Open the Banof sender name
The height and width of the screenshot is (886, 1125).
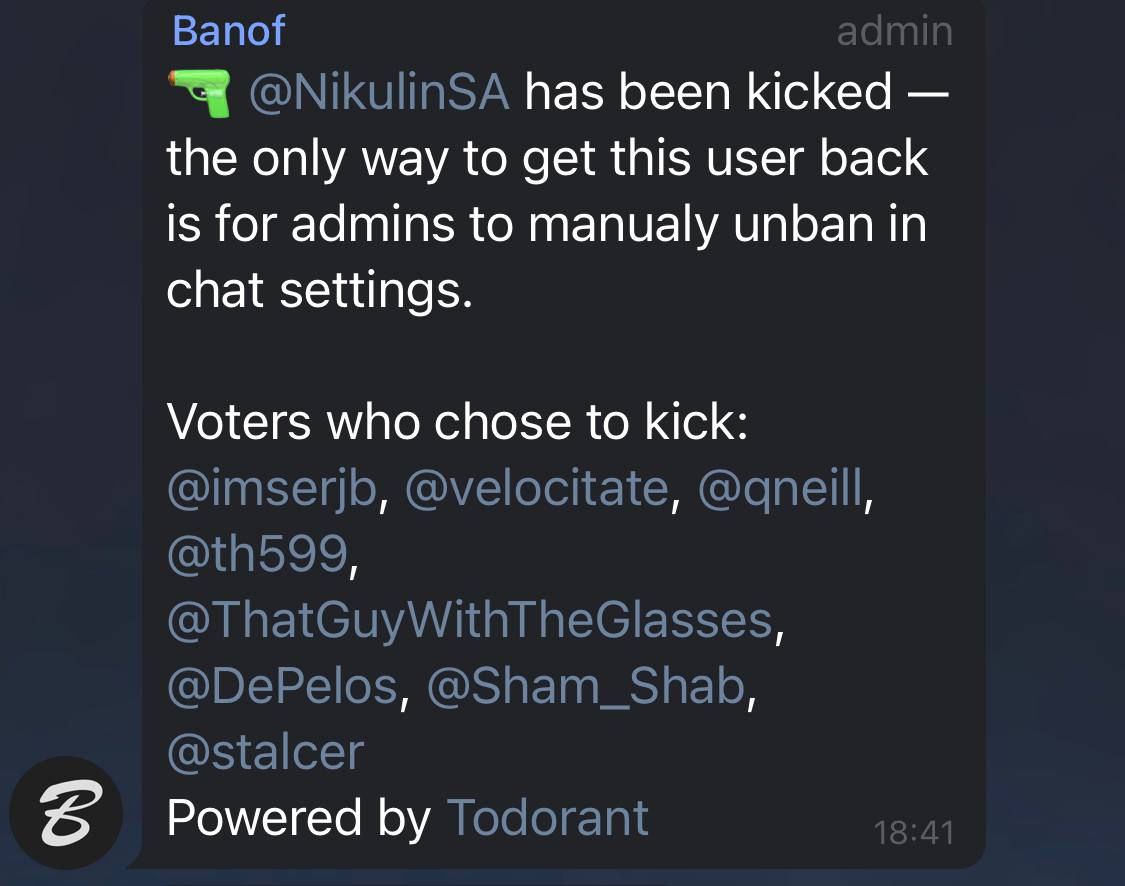(x=228, y=31)
